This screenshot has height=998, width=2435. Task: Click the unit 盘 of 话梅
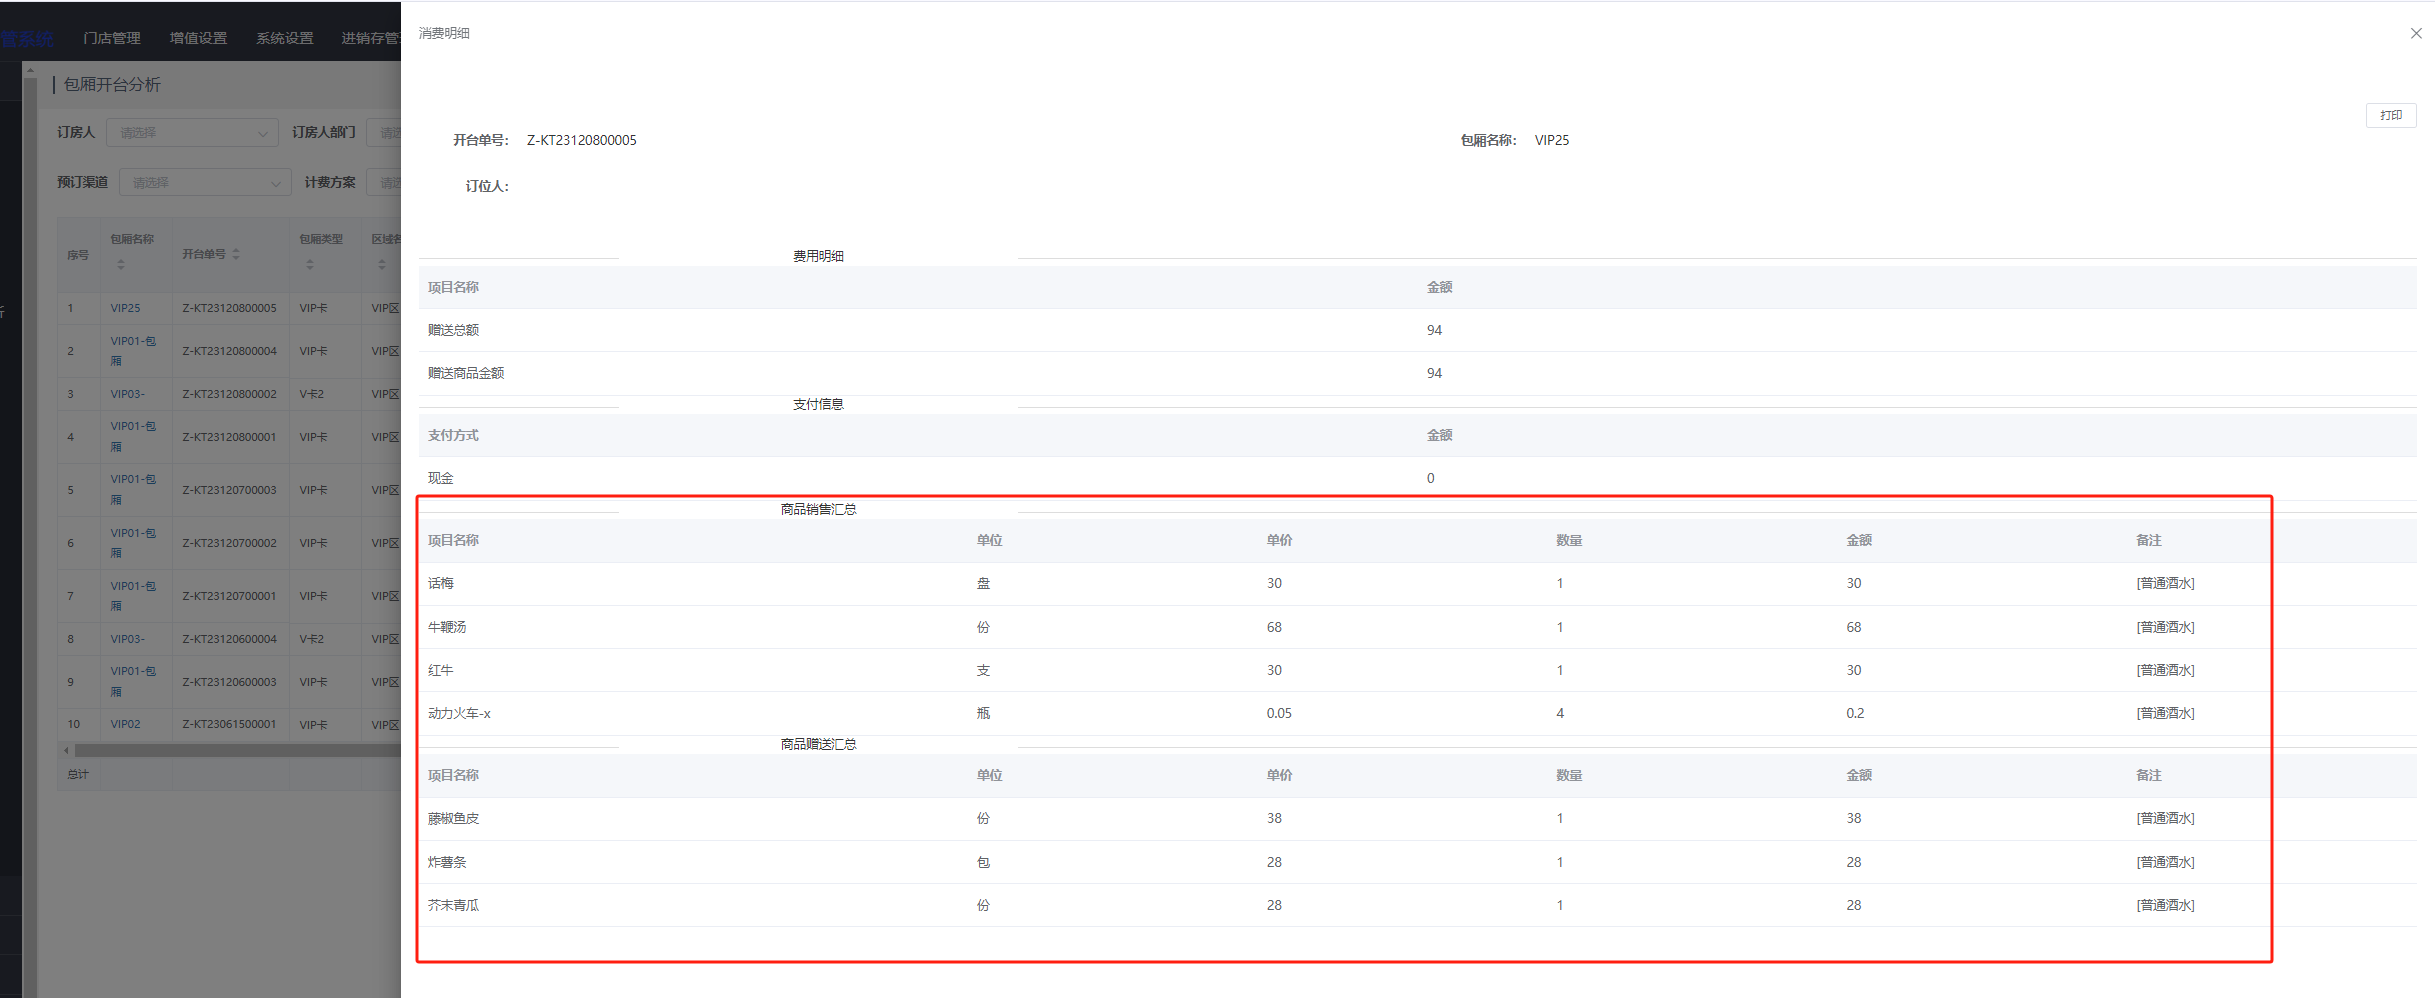(983, 583)
